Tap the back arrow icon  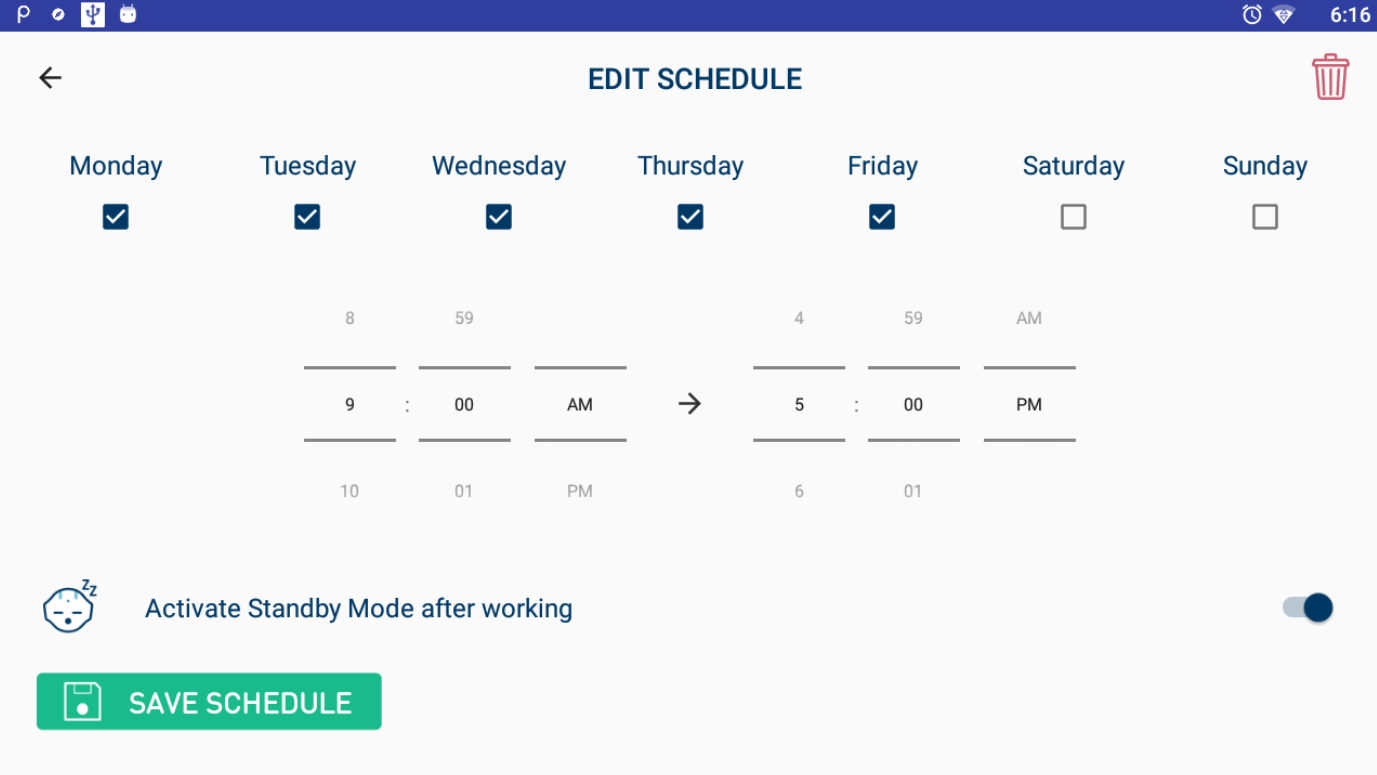click(50, 78)
